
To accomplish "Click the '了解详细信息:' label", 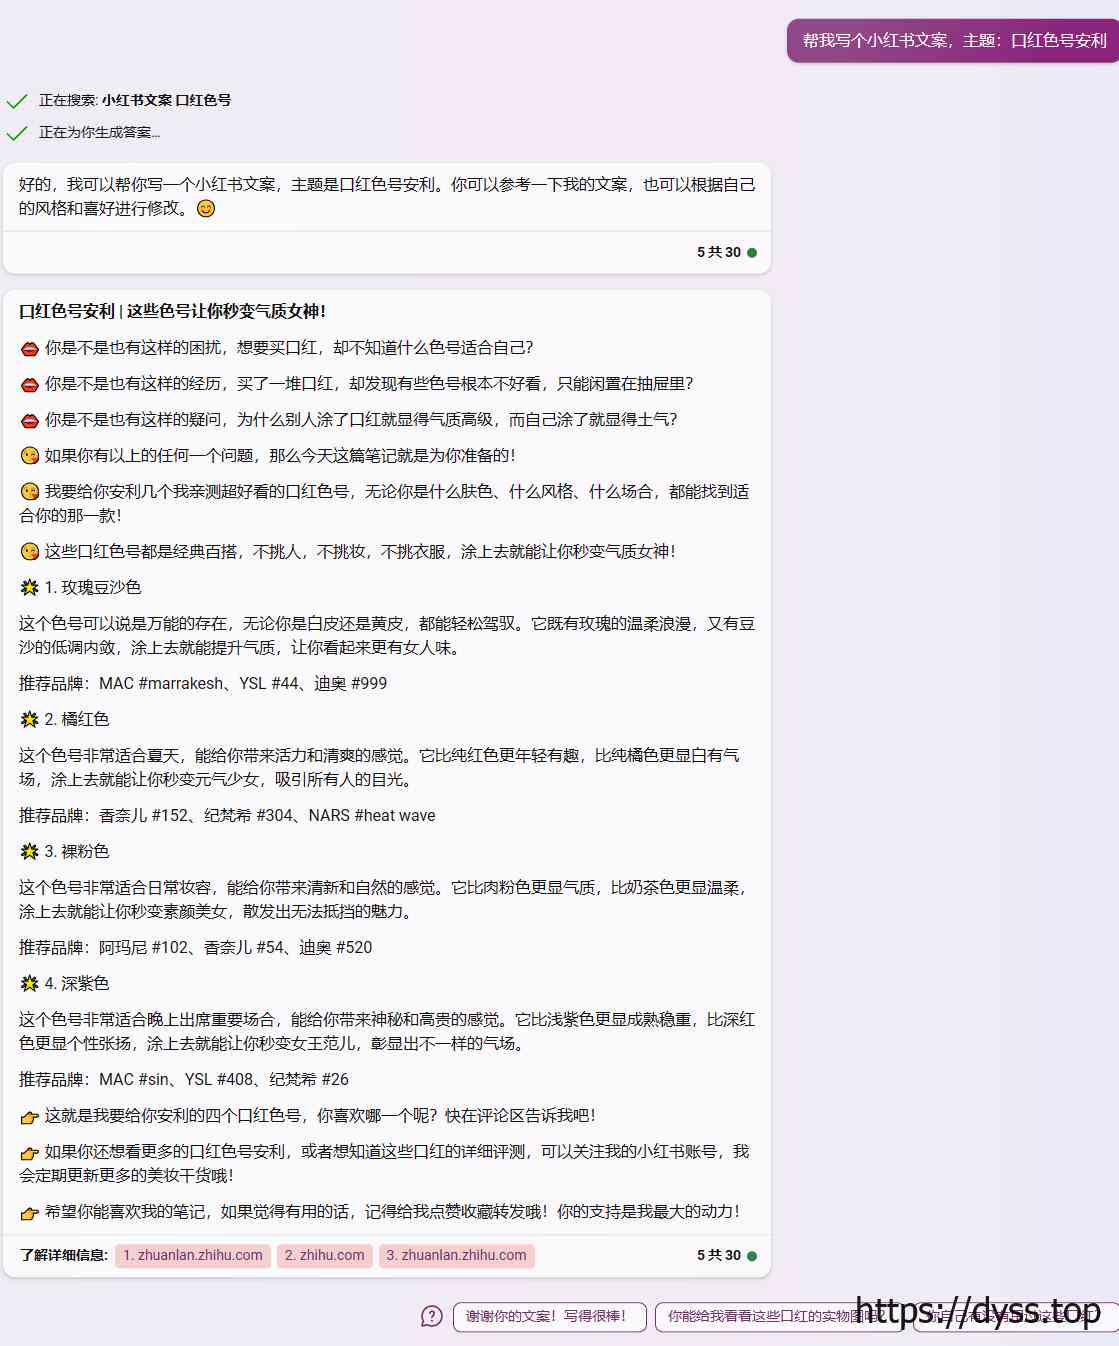I will click(63, 1255).
